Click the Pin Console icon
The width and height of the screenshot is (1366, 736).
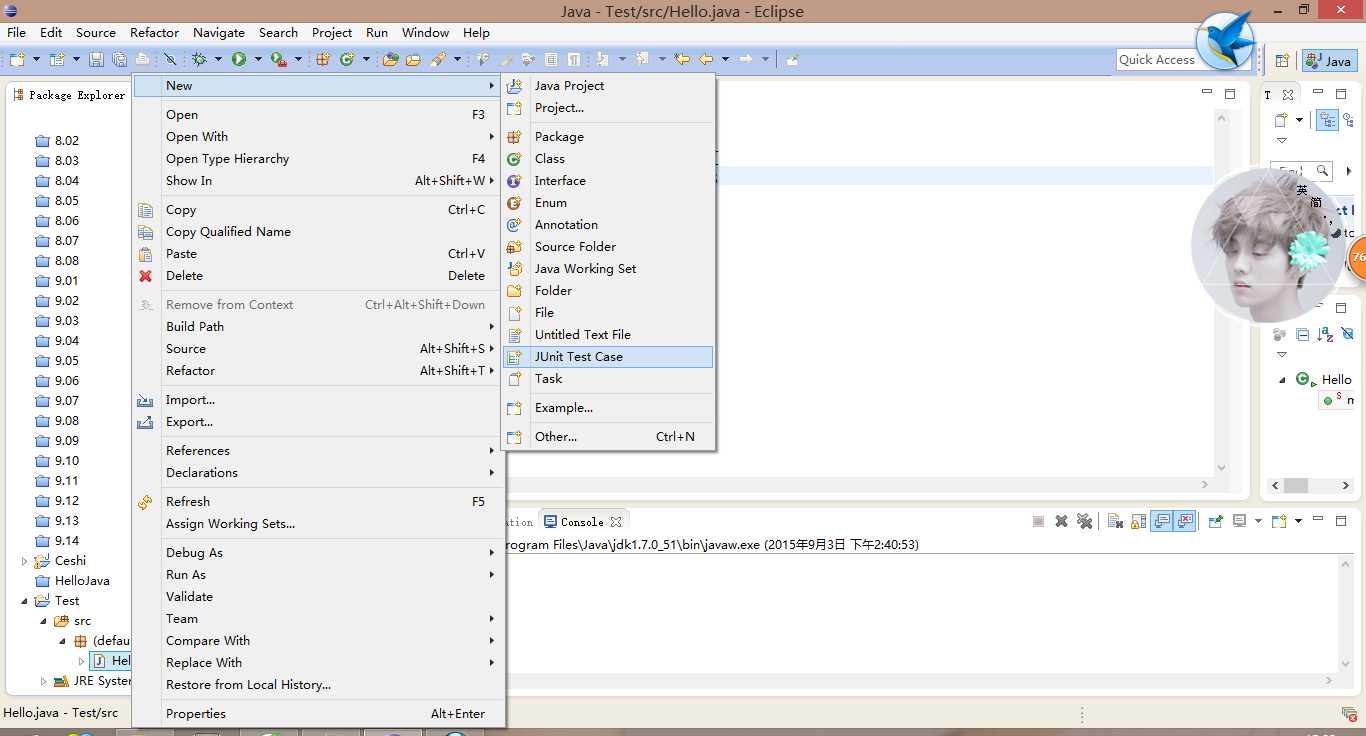[1215, 521]
